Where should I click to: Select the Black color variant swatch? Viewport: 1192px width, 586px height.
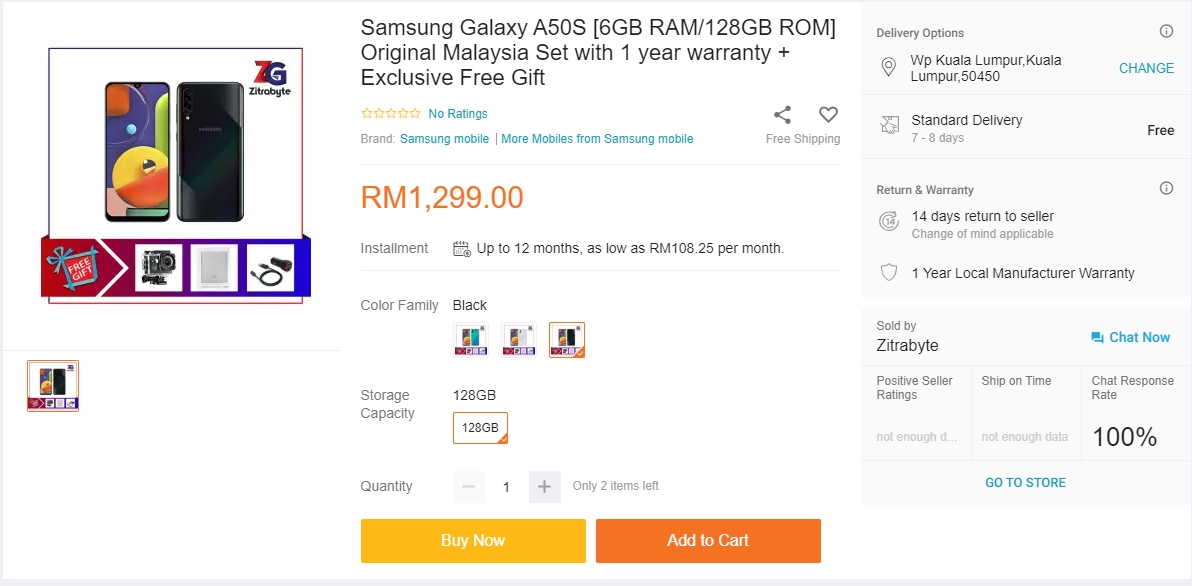(x=567, y=340)
